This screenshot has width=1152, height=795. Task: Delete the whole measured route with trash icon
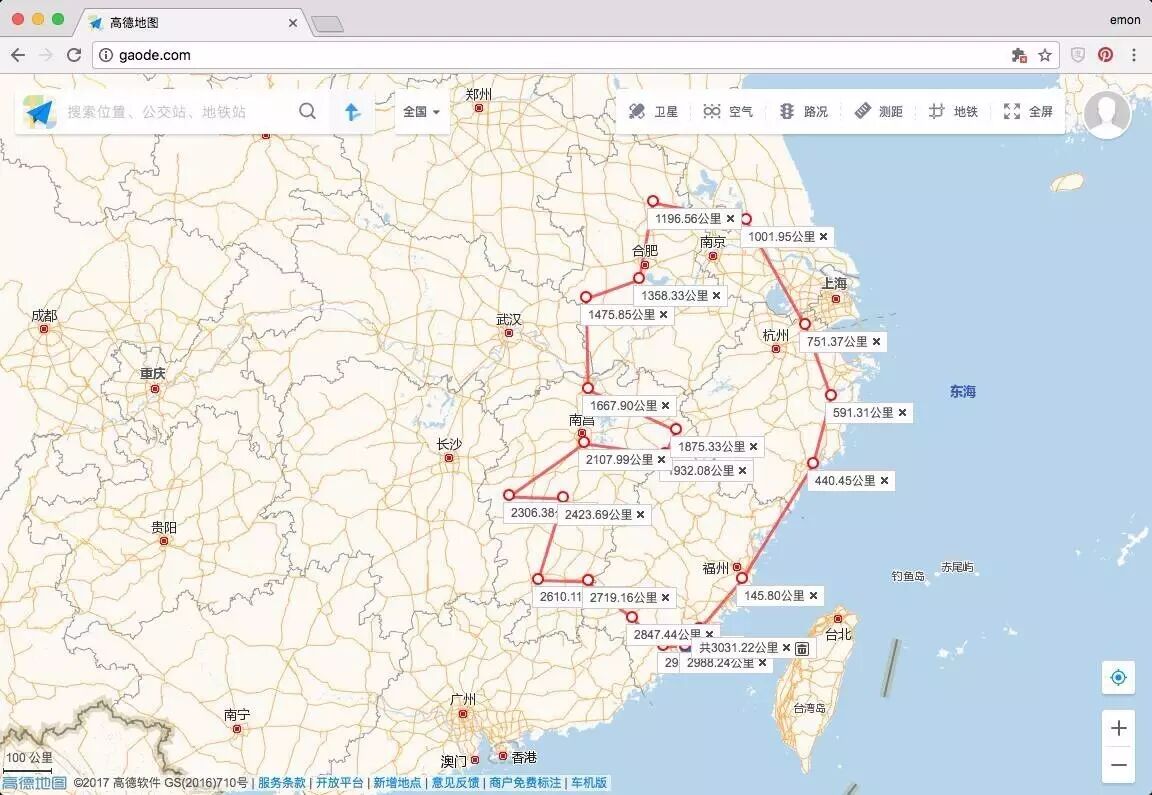[802, 648]
